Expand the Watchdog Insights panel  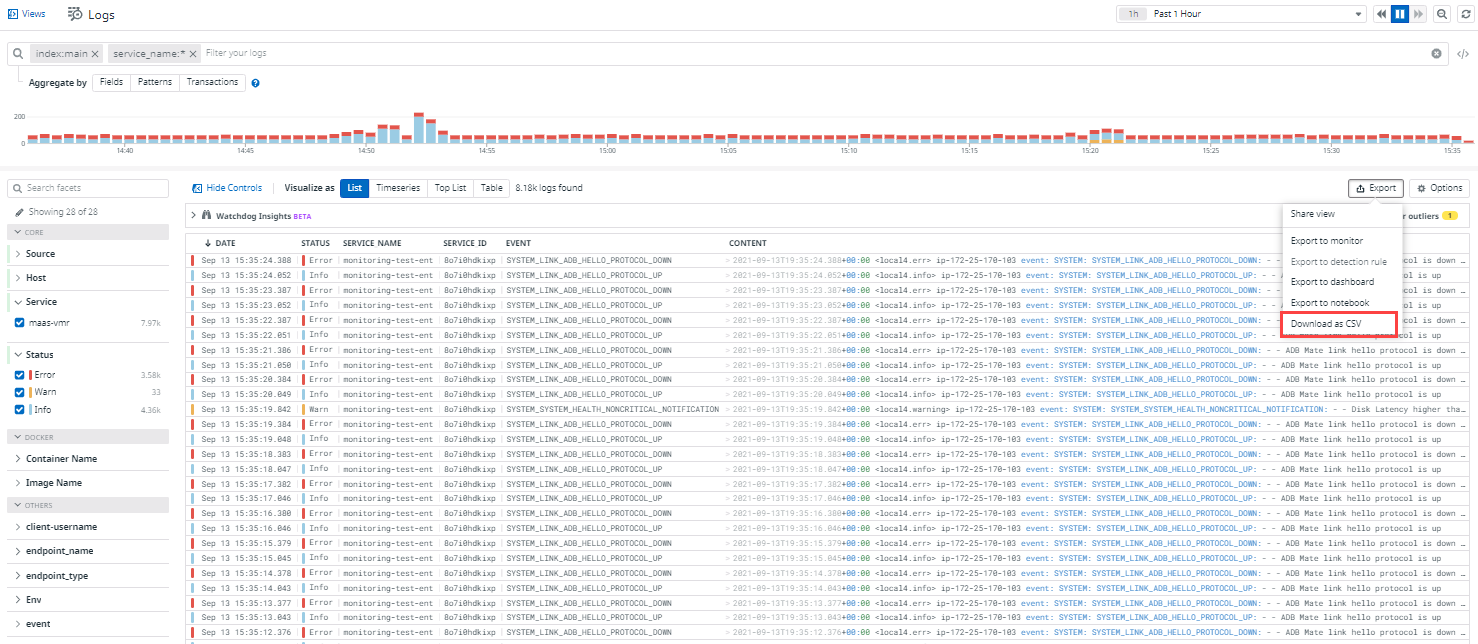point(193,215)
